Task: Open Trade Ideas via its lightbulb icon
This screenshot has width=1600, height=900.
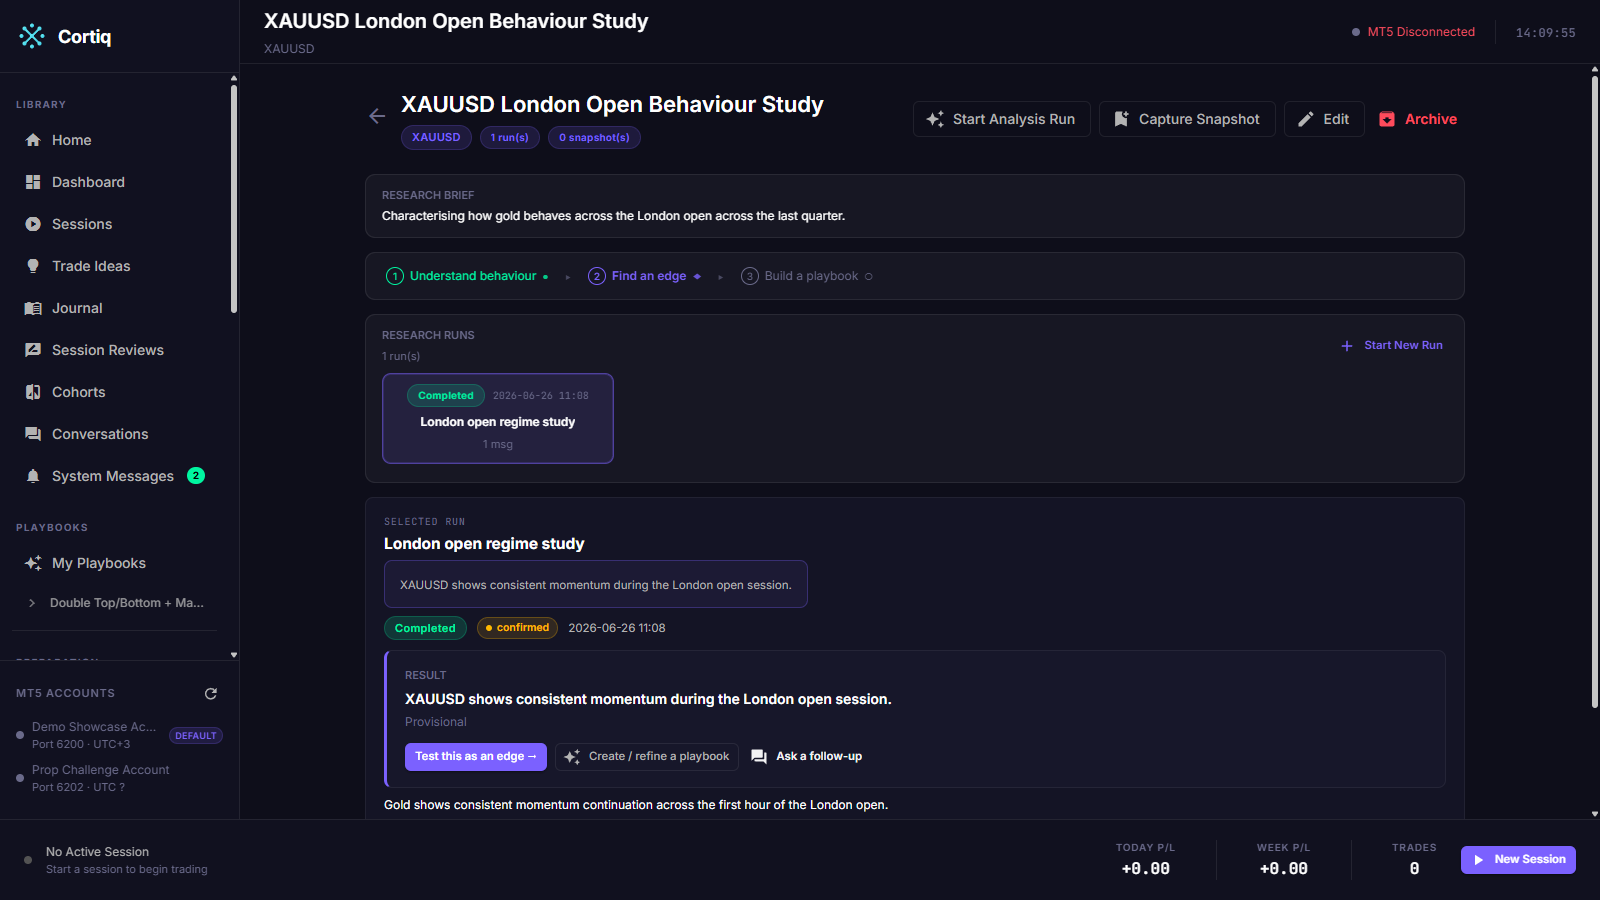Action: click(33, 266)
